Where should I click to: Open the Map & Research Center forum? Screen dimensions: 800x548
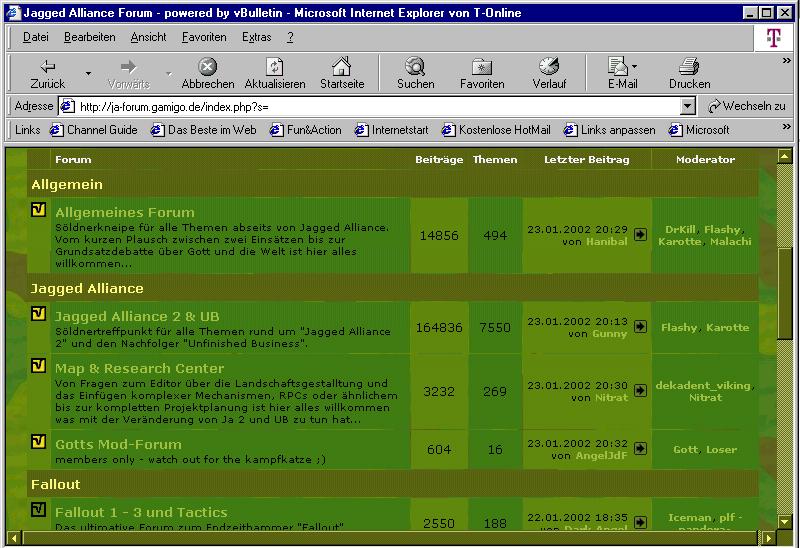pos(139,368)
